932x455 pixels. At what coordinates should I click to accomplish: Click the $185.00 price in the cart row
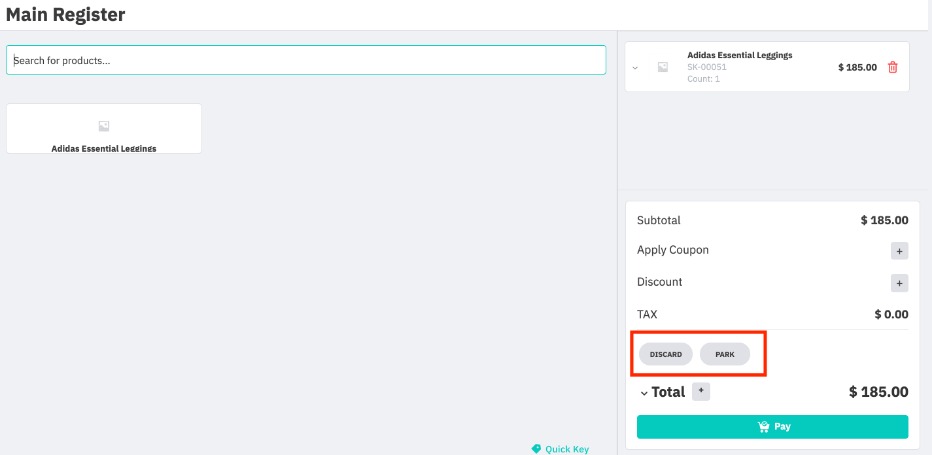pyautogui.click(x=857, y=67)
